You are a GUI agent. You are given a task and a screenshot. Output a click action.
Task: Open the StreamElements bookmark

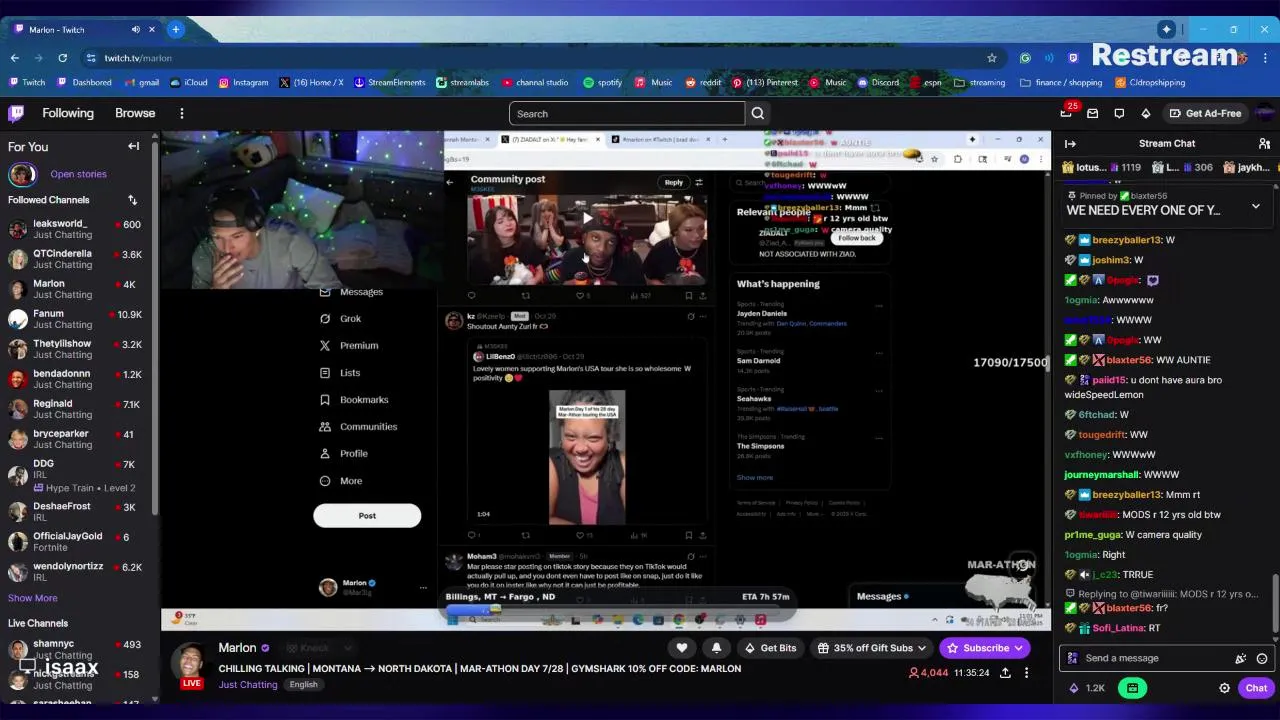click(389, 83)
